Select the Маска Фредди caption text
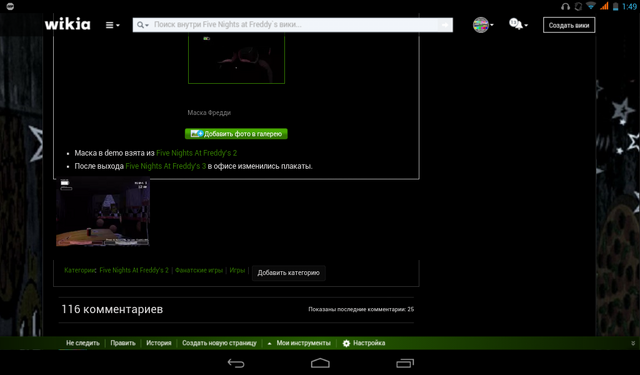The height and width of the screenshot is (375, 640). [209, 113]
